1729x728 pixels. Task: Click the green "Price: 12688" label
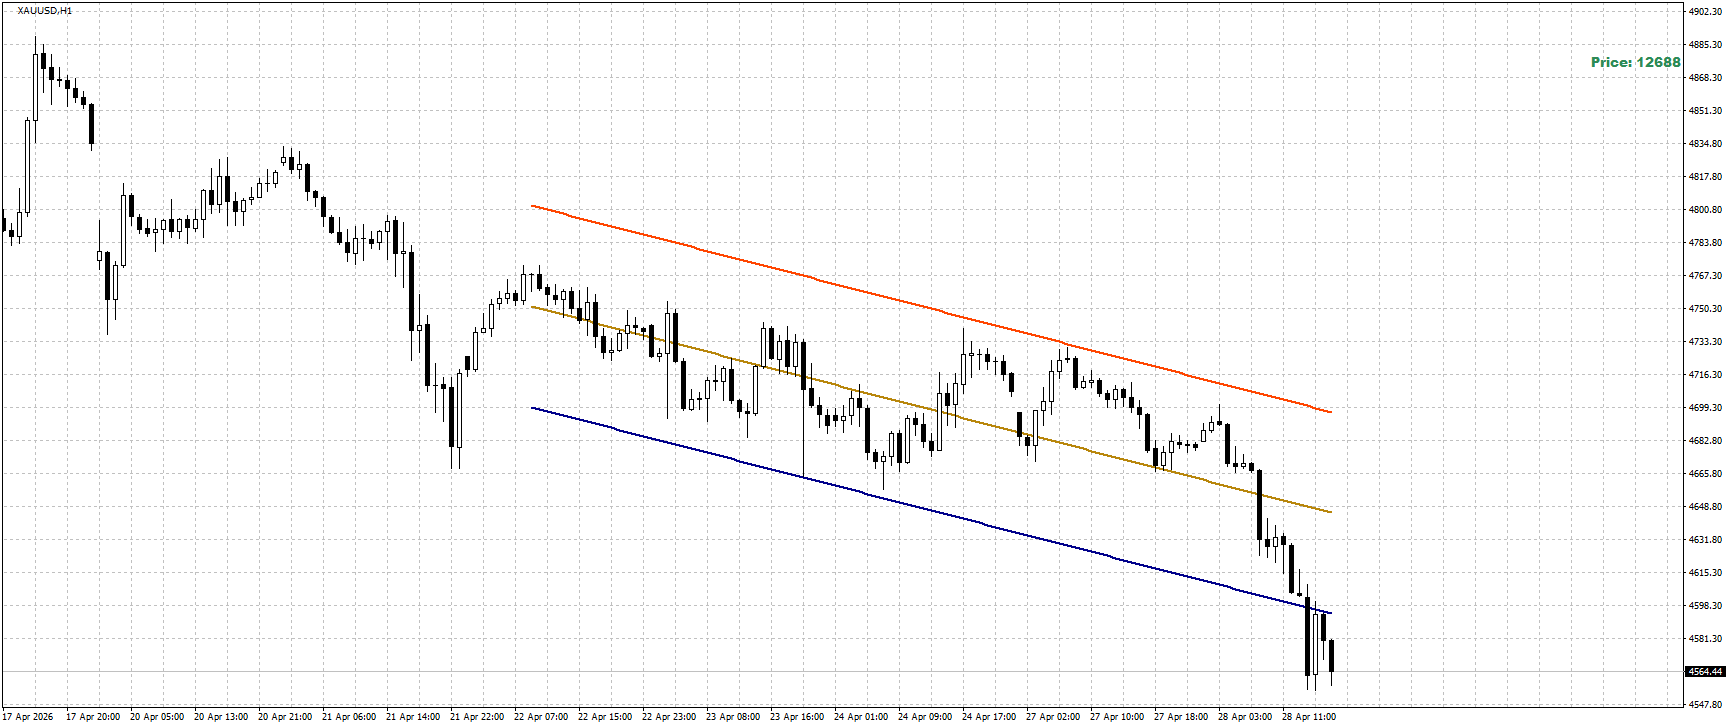click(1636, 62)
